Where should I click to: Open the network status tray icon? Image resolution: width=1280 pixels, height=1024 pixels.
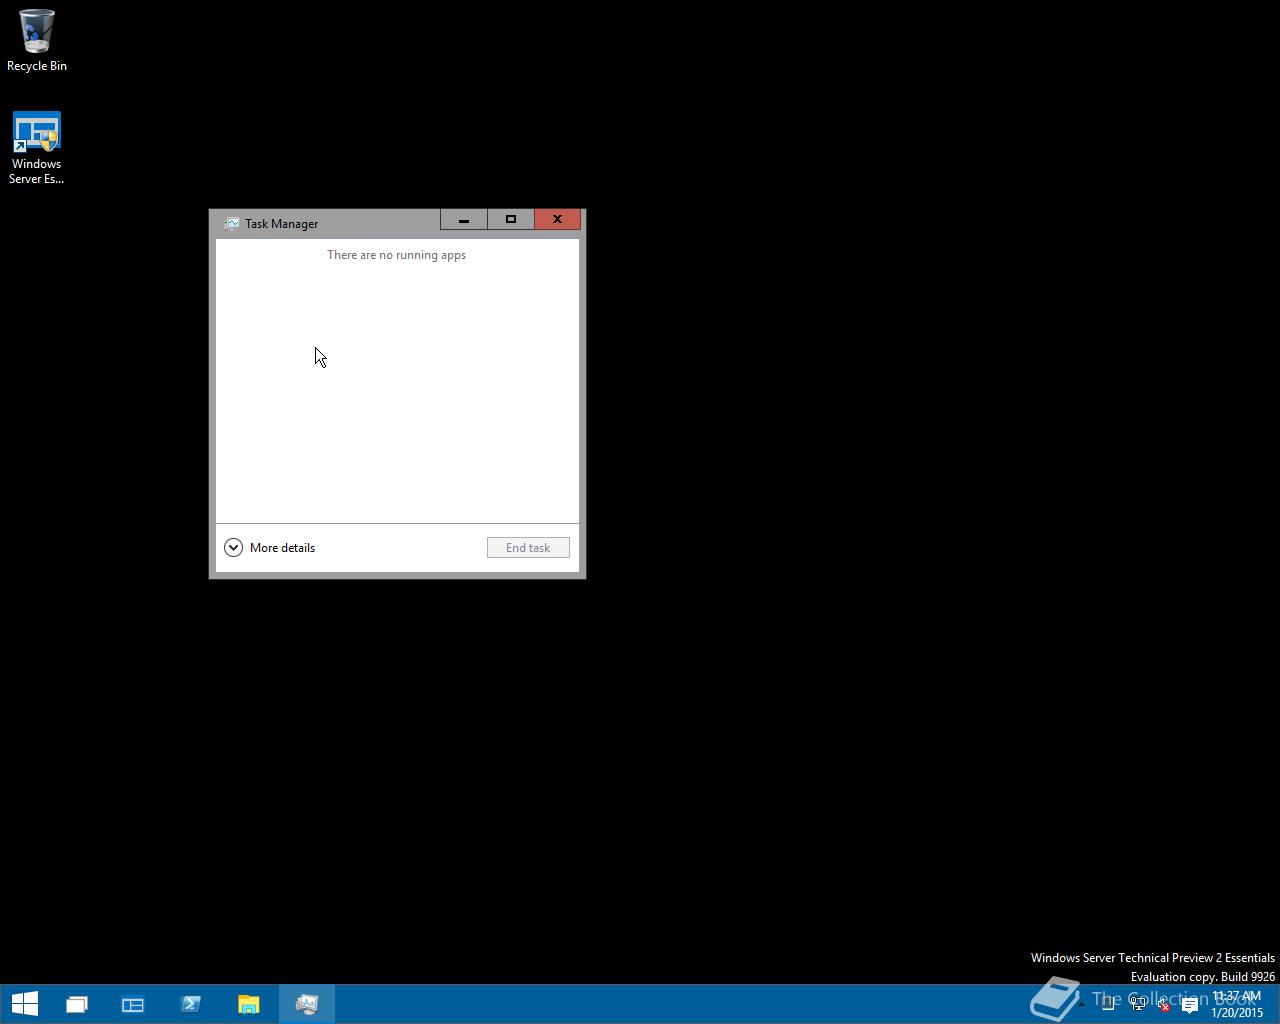[x=1138, y=1005]
